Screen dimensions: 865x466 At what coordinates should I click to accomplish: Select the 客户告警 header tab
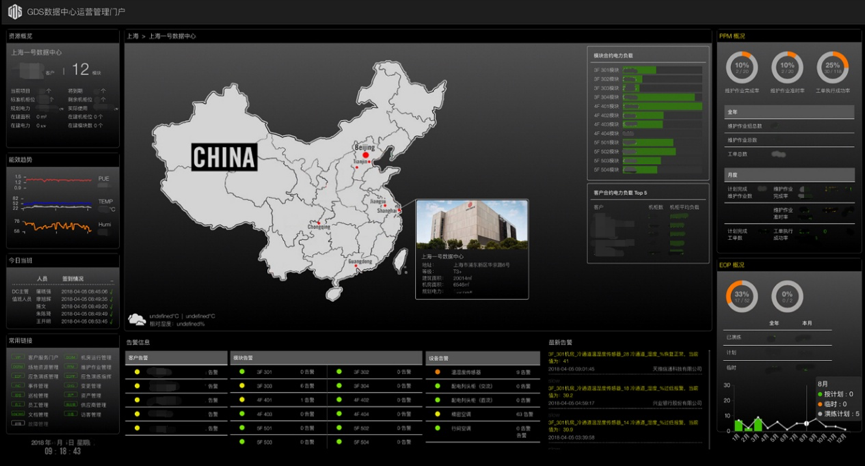[x=176, y=358]
